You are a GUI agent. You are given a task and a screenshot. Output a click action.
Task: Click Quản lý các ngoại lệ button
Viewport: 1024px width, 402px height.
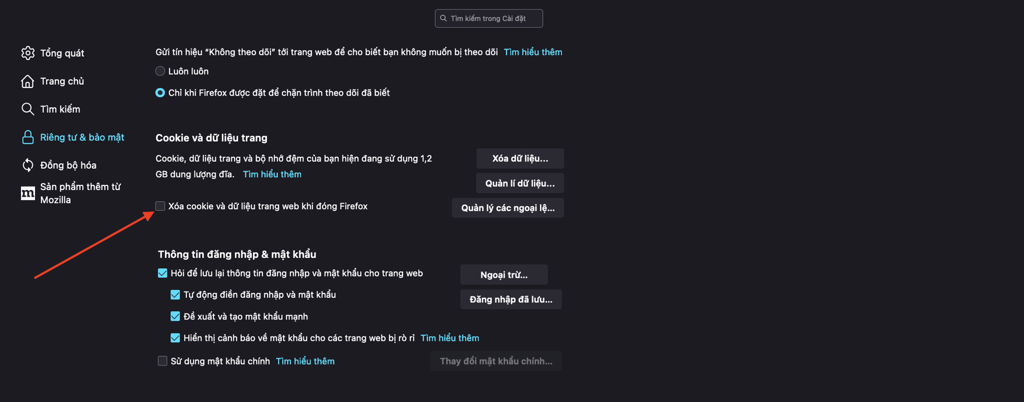coord(507,208)
